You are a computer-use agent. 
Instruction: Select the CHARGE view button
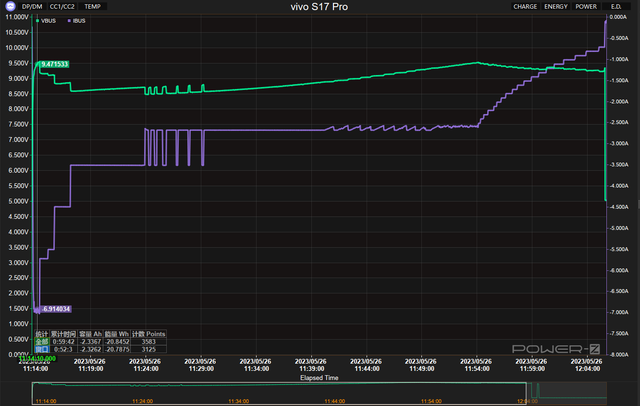525,7
